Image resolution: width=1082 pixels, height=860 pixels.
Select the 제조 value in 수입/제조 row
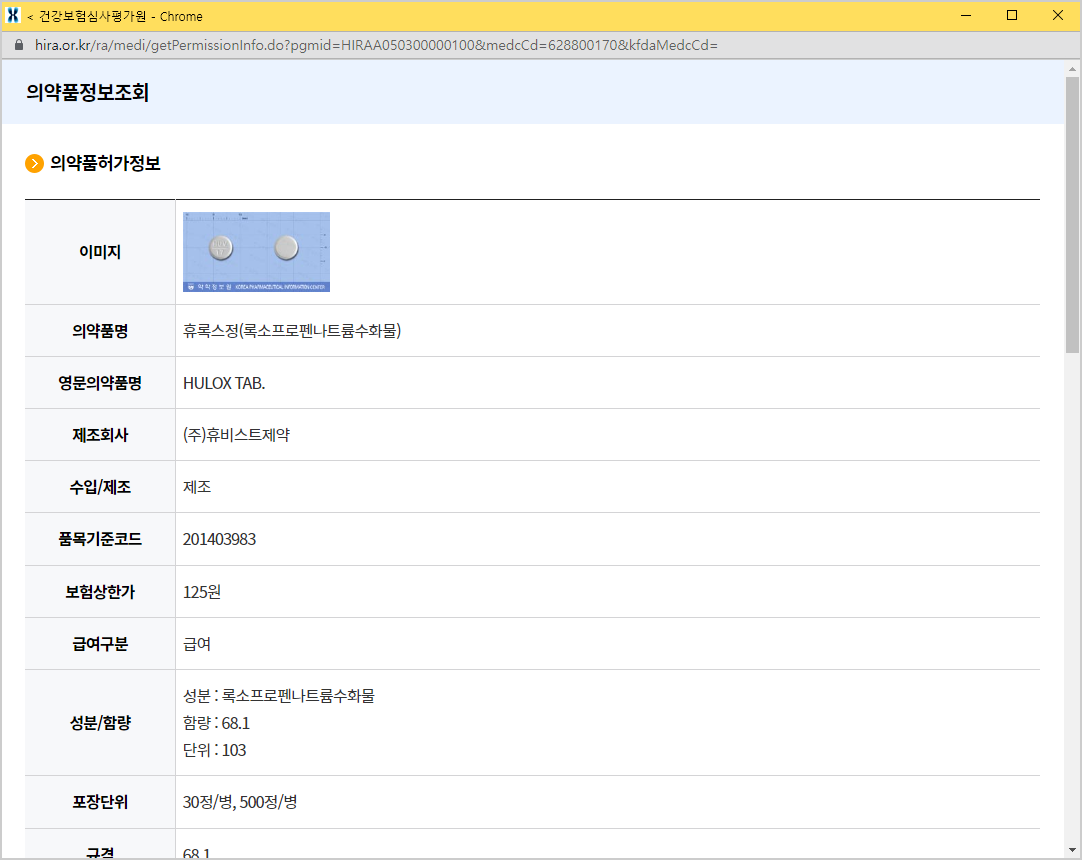tap(197, 487)
